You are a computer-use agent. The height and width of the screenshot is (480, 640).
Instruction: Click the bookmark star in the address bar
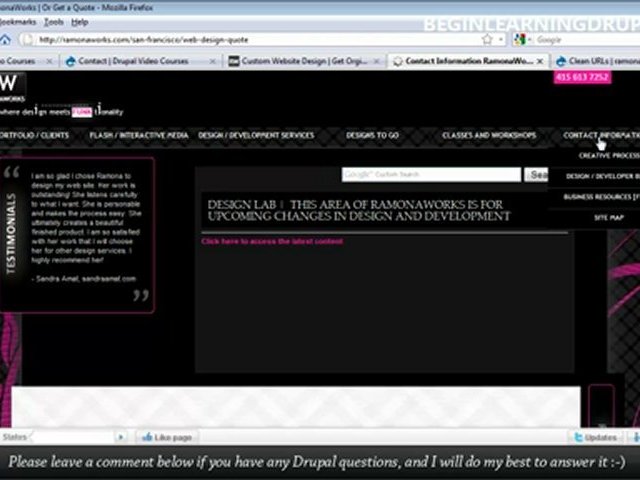(x=487, y=39)
